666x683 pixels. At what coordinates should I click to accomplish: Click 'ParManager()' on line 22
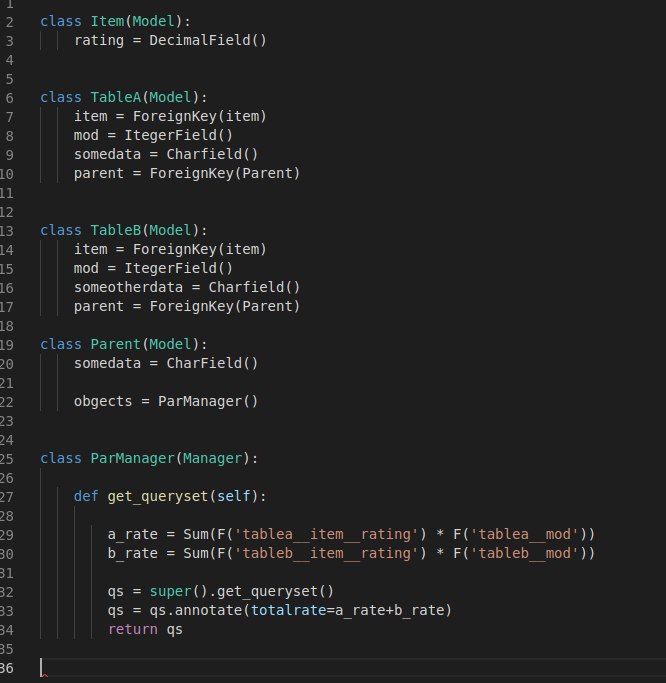click(208, 401)
